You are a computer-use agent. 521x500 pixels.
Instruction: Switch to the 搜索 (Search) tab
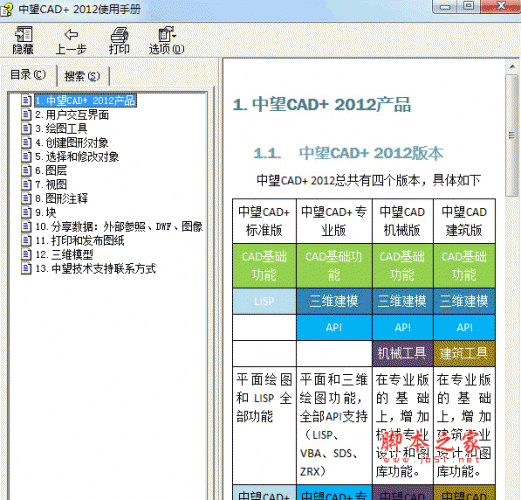(x=82, y=76)
